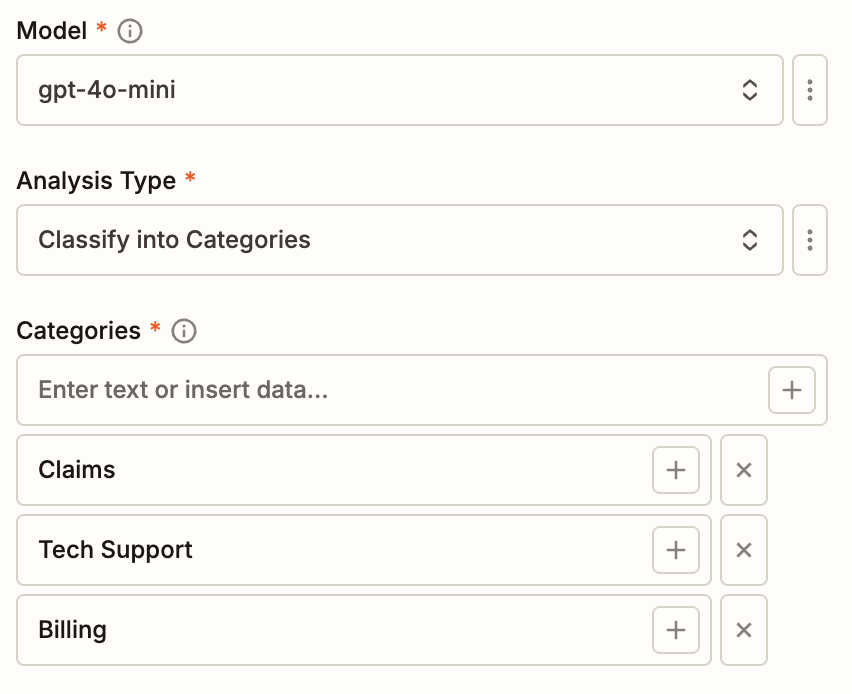Click insert-data plus icon on Claims row
Image resolution: width=852 pixels, height=694 pixels.
(676, 470)
